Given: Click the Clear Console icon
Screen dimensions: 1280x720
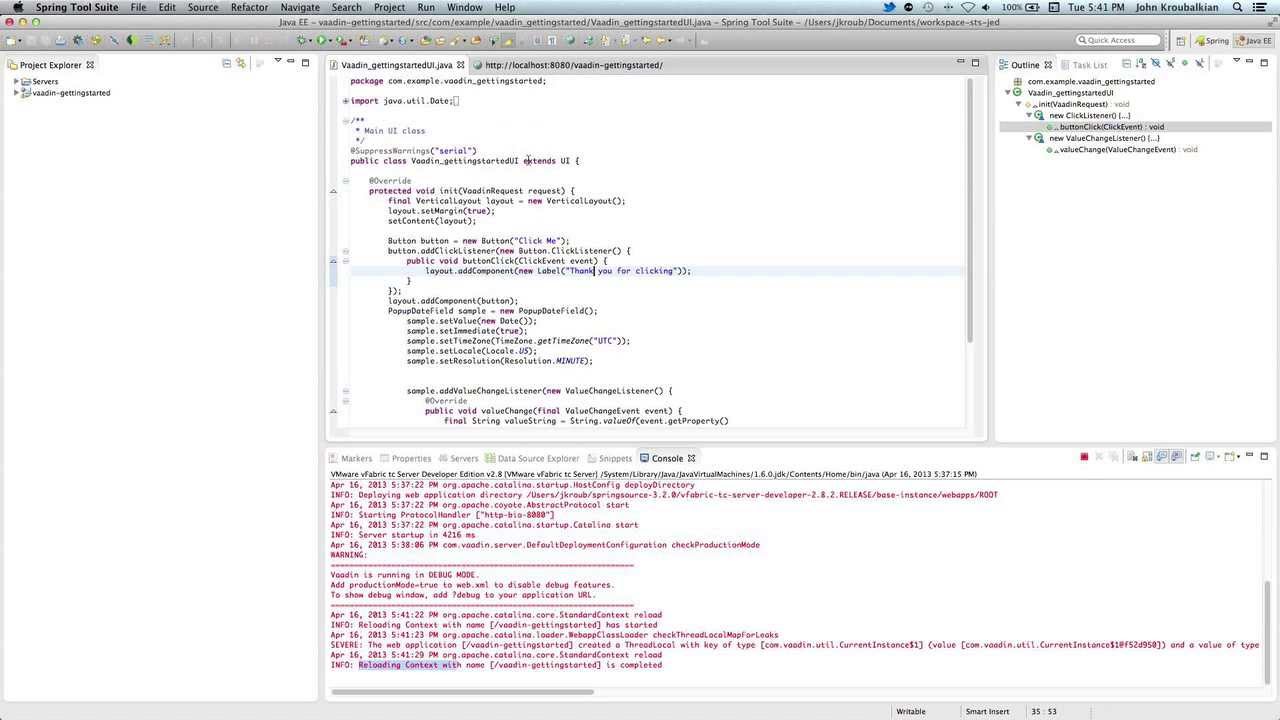Looking at the screenshot, I should (1133, 457).
